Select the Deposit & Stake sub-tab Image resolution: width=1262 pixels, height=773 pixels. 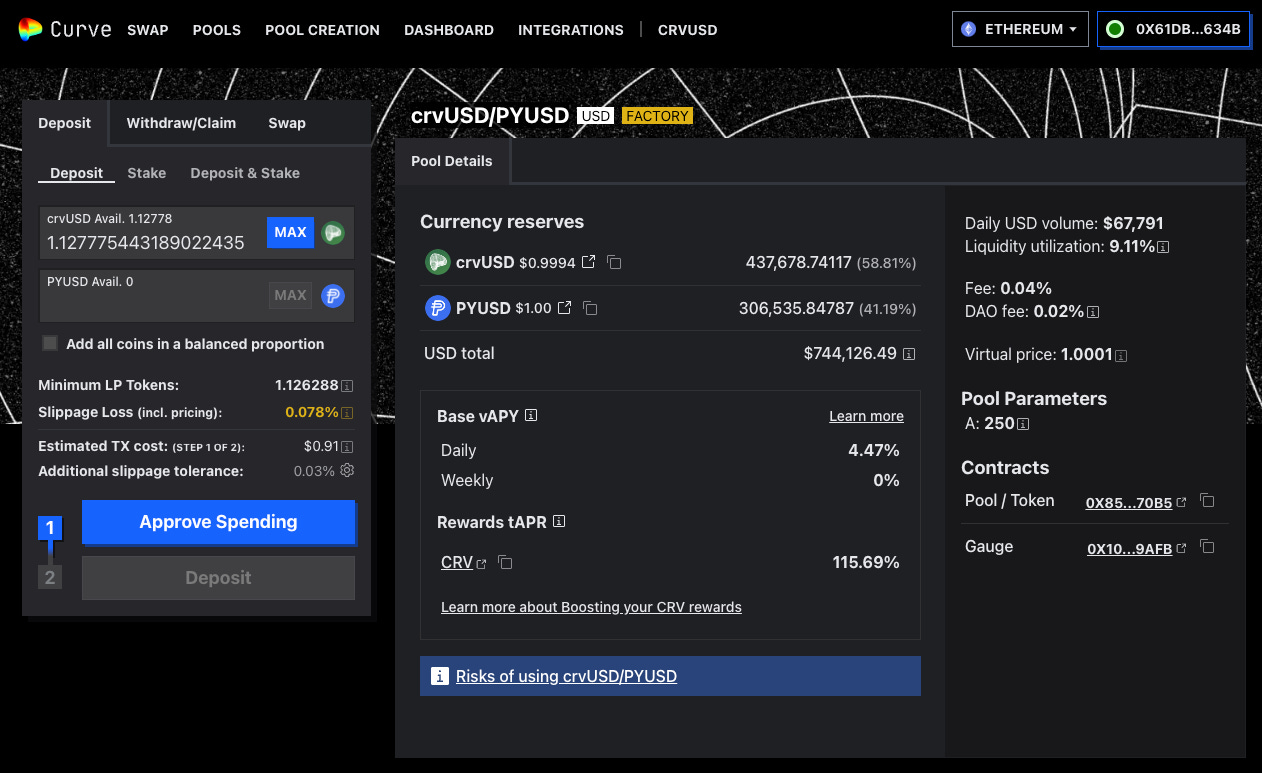[x=245, y=173]
